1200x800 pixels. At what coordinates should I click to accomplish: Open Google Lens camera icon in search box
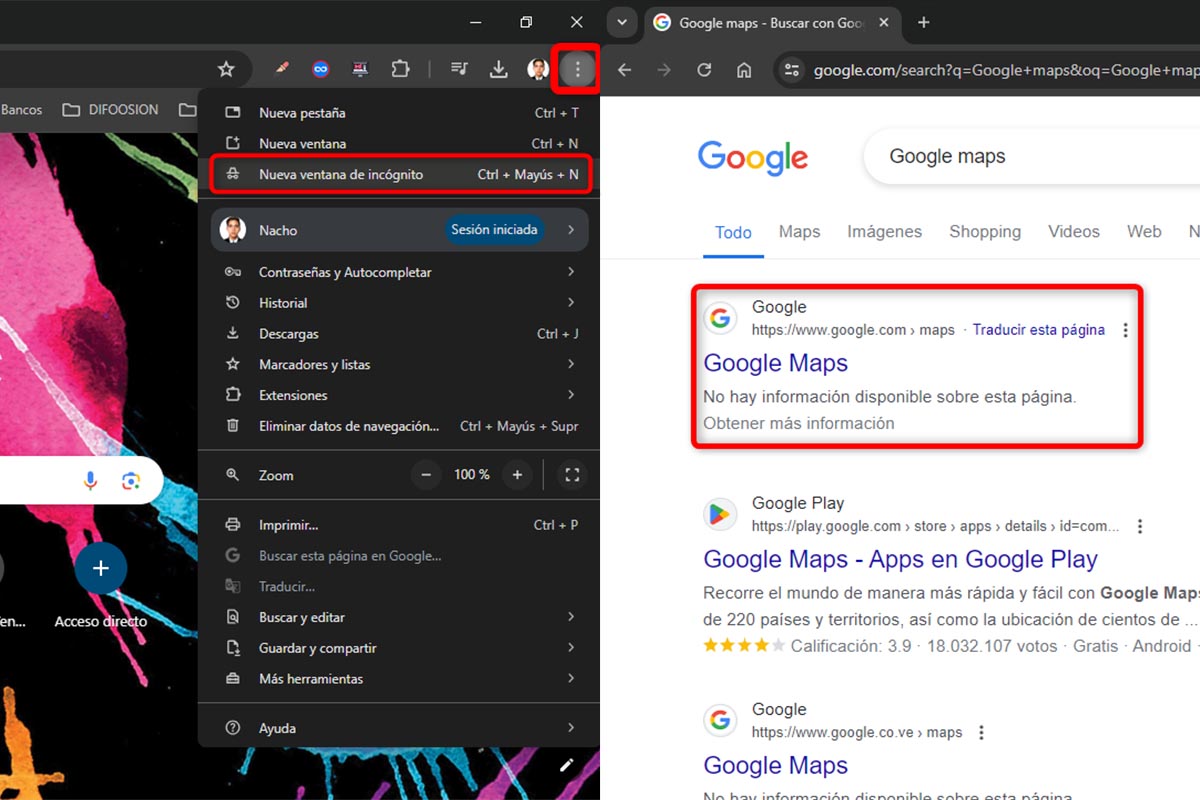pos(131,481)
